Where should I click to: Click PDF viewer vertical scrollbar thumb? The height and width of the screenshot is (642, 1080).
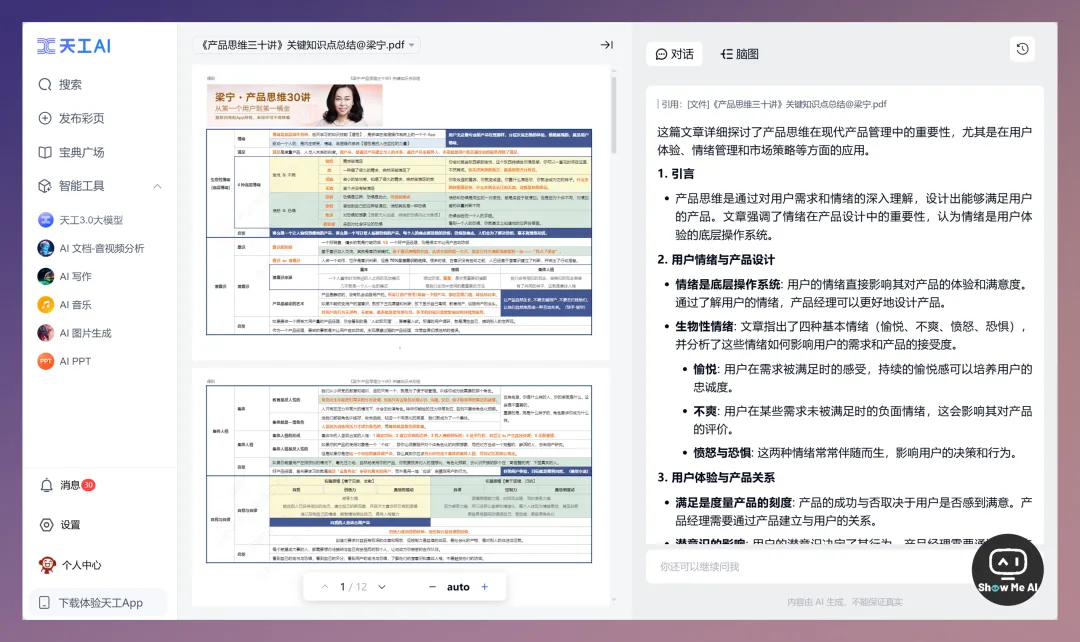pyautogui.click(x=613, y=114)
